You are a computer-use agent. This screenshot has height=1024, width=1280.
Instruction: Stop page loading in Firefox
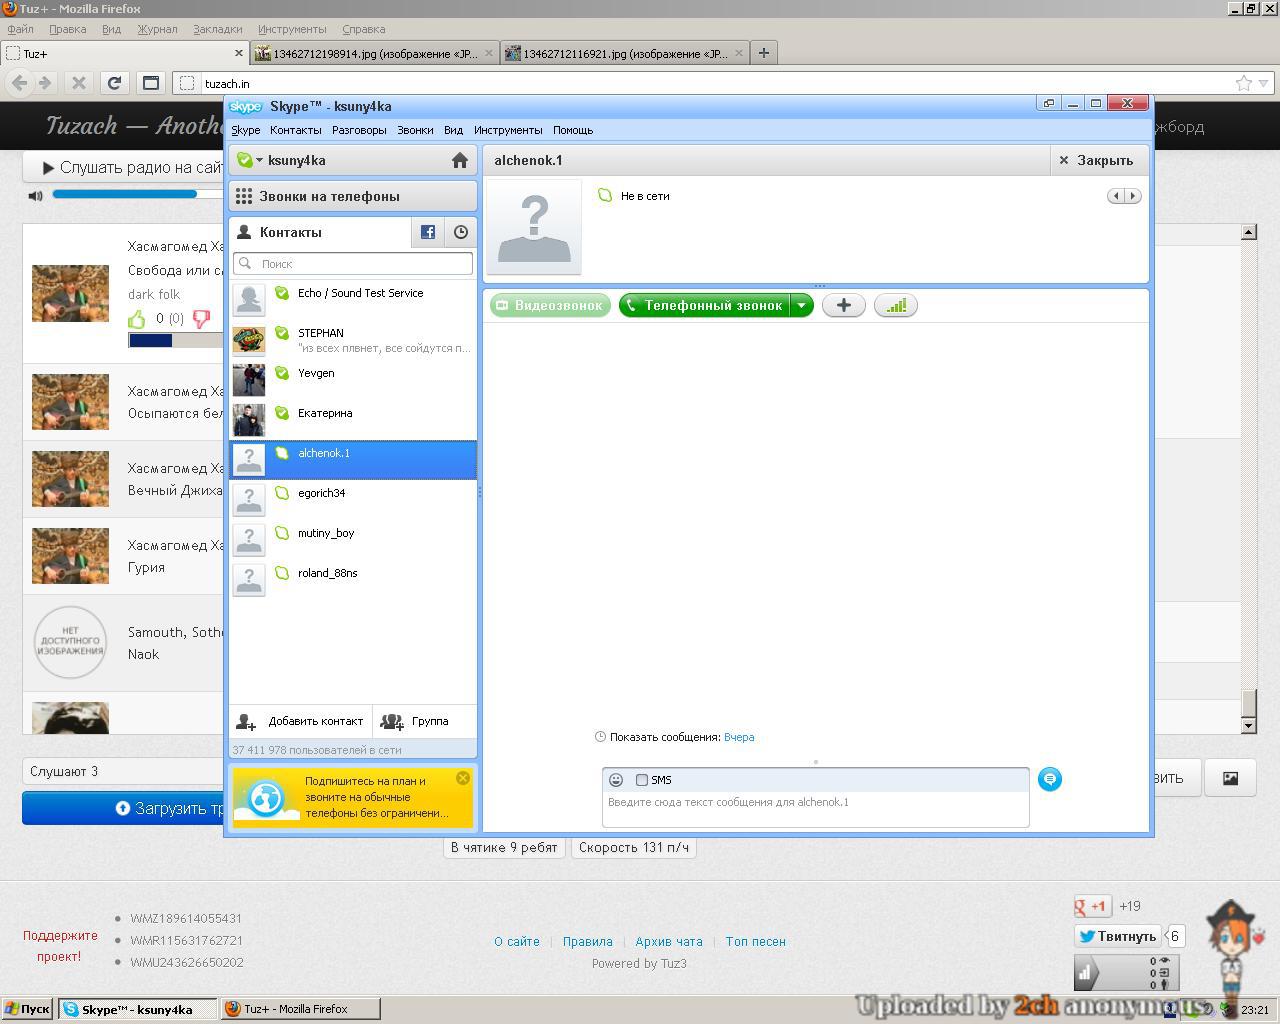tap(79, 83)
